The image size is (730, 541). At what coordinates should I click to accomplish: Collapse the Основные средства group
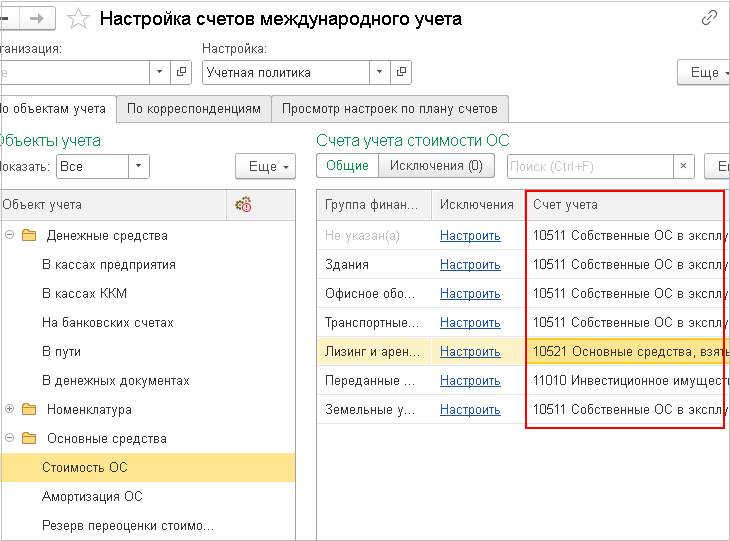pyautogui.click(x=10, y=439)
